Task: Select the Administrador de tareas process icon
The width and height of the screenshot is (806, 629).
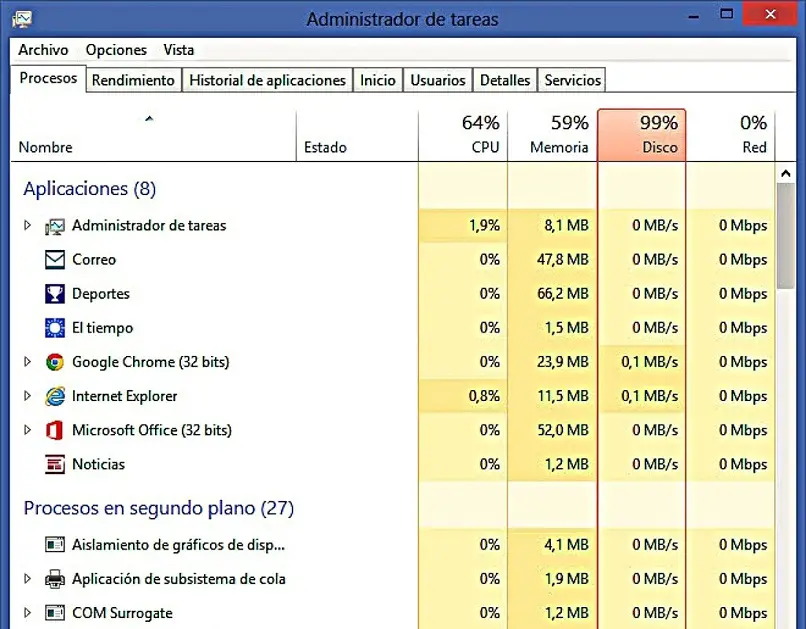Action: [55, 226]
